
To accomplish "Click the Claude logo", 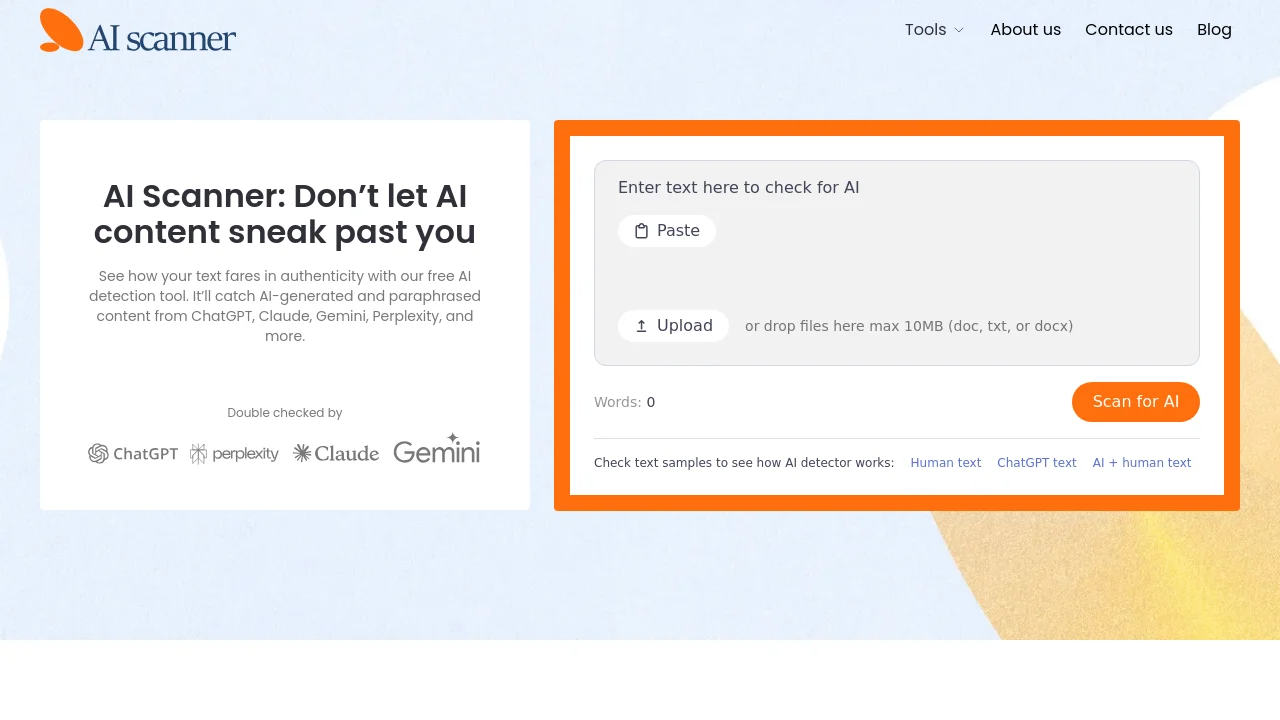I will (336, 454).
